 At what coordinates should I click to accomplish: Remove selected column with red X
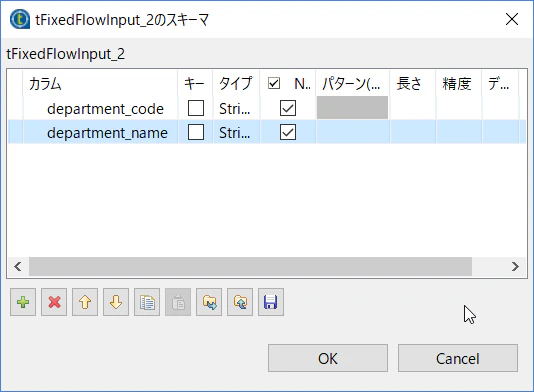[x=54, y=302]
